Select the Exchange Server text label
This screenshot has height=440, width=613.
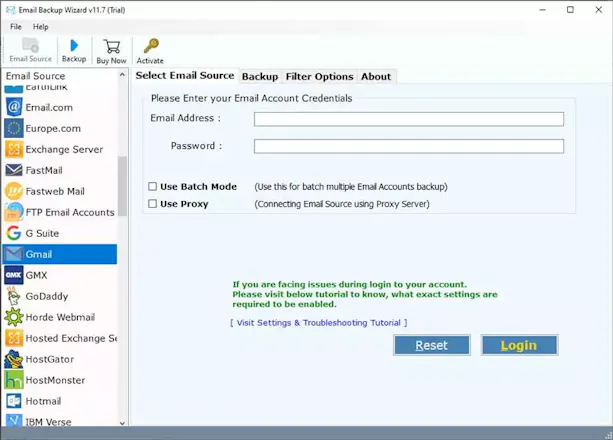pos(65,149)
